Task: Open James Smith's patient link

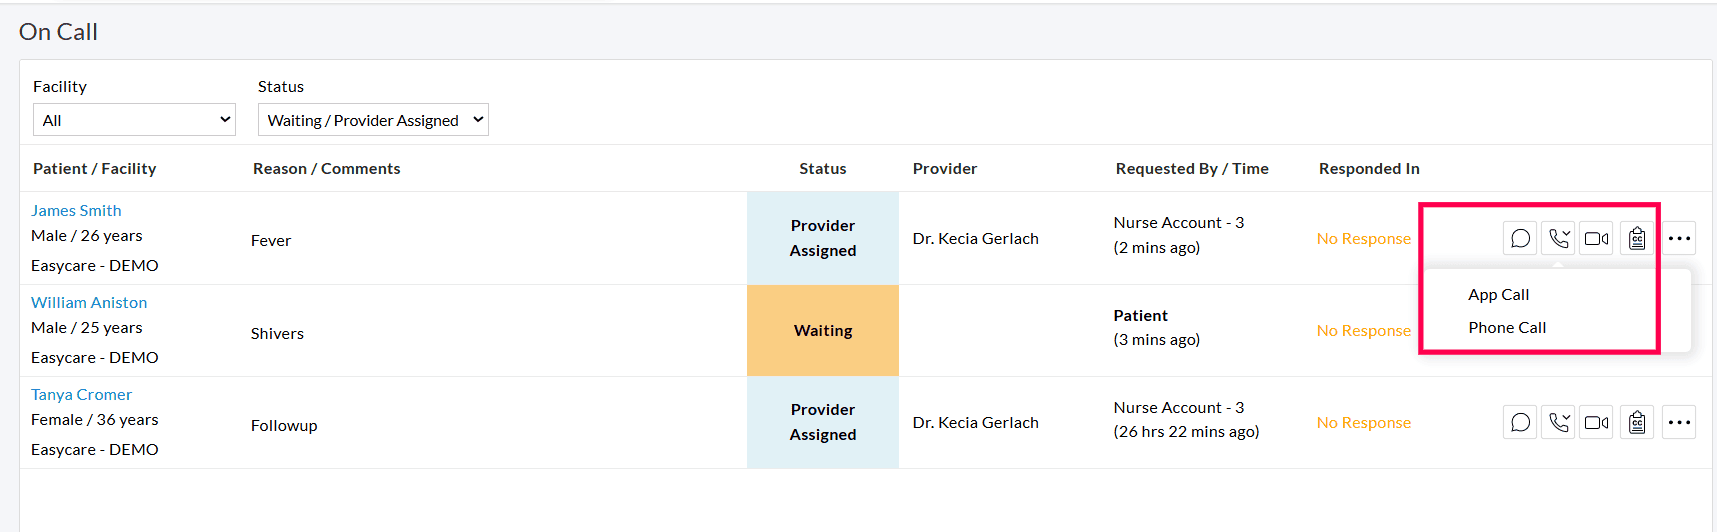Action: pos(76,211)
